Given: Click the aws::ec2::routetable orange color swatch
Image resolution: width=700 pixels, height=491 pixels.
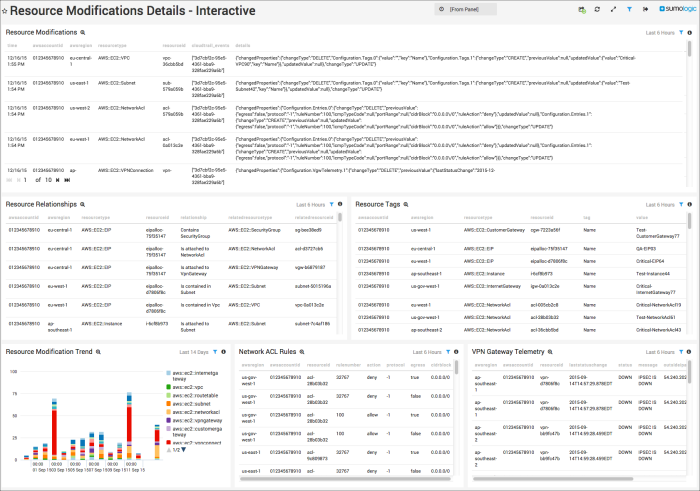Looking at the screenshot, I should point(168,394).
